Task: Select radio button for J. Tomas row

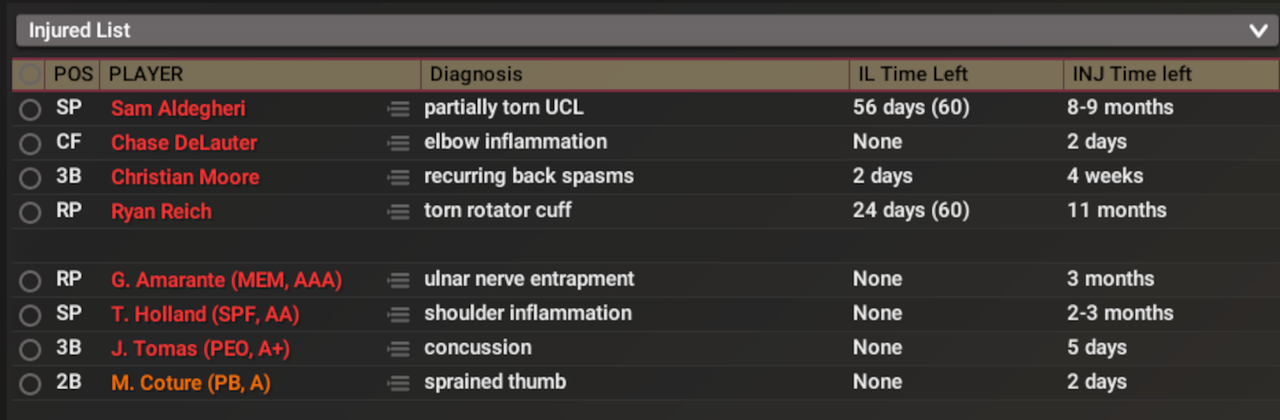Action: [x=30, y=349]
